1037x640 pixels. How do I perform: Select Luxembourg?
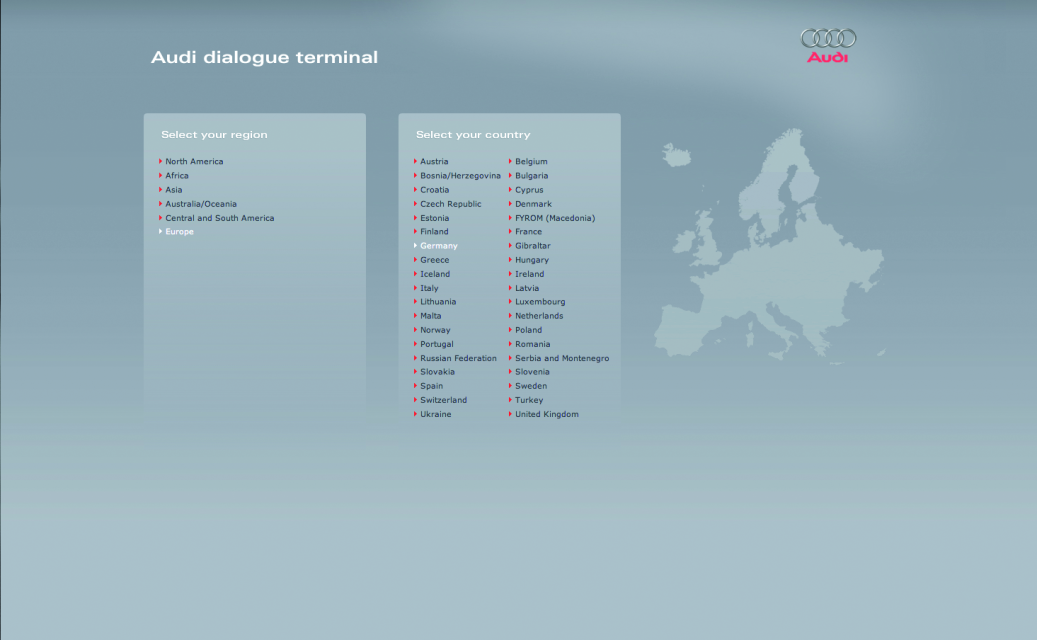[540, 301]
